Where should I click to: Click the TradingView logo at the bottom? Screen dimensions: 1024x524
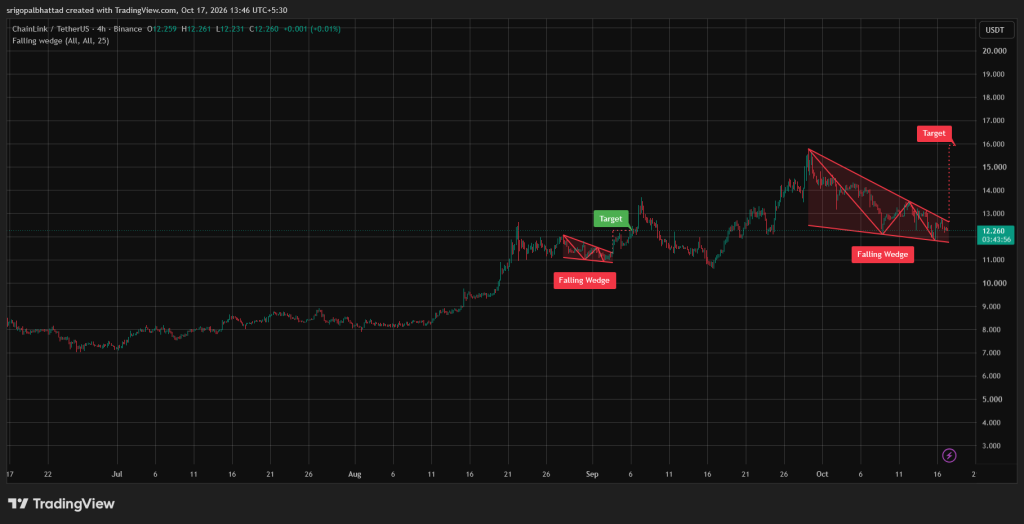[61, 504]
